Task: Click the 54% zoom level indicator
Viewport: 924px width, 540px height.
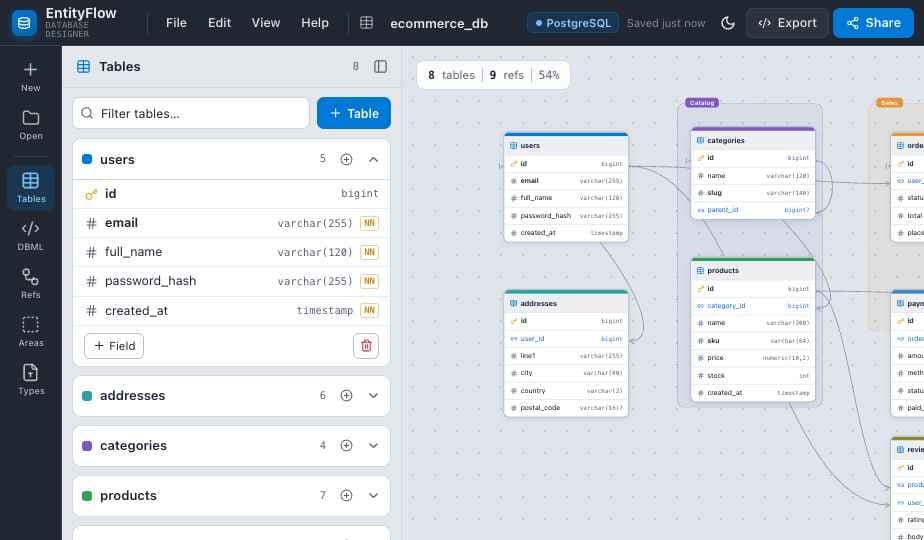Action: tap(549, 75)
